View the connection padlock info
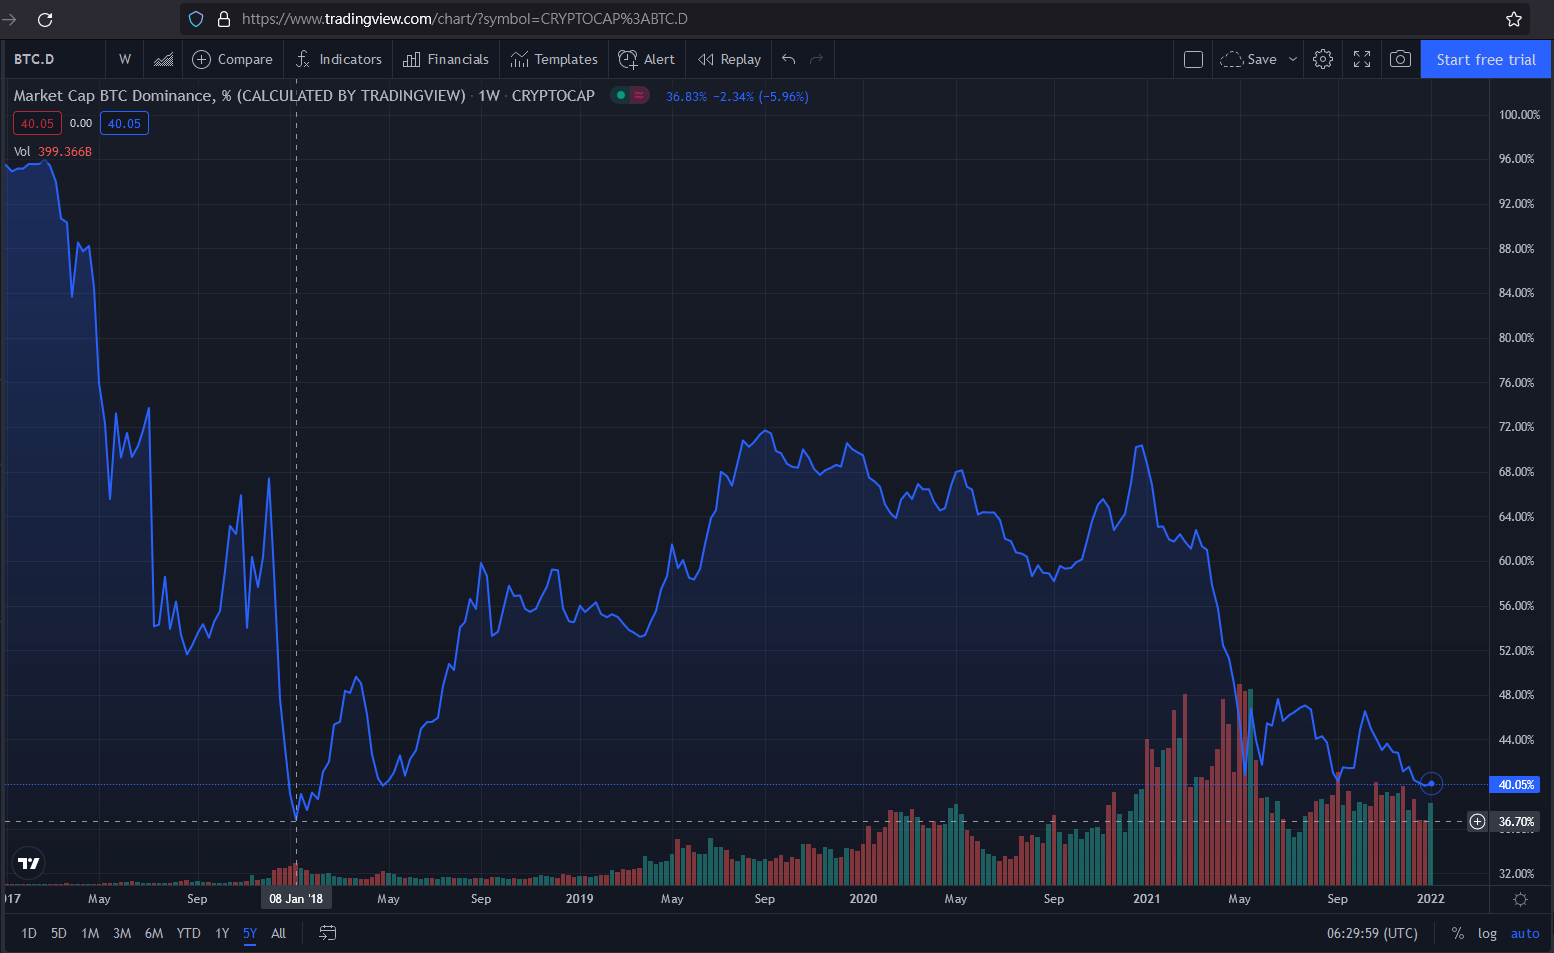This screenshot has width=1554, height=953. coord(224,19)
